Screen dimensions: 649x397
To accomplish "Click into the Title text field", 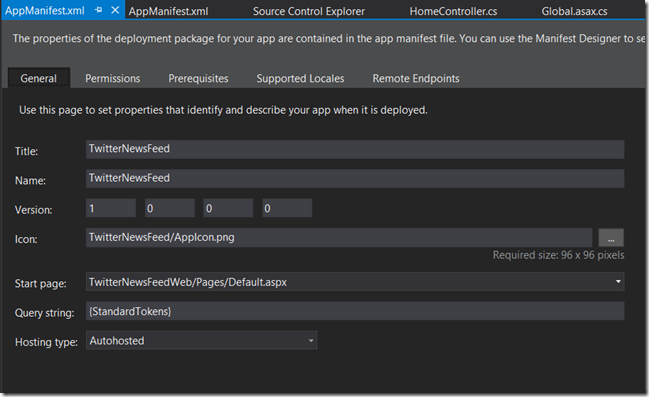I will point(355,149).
